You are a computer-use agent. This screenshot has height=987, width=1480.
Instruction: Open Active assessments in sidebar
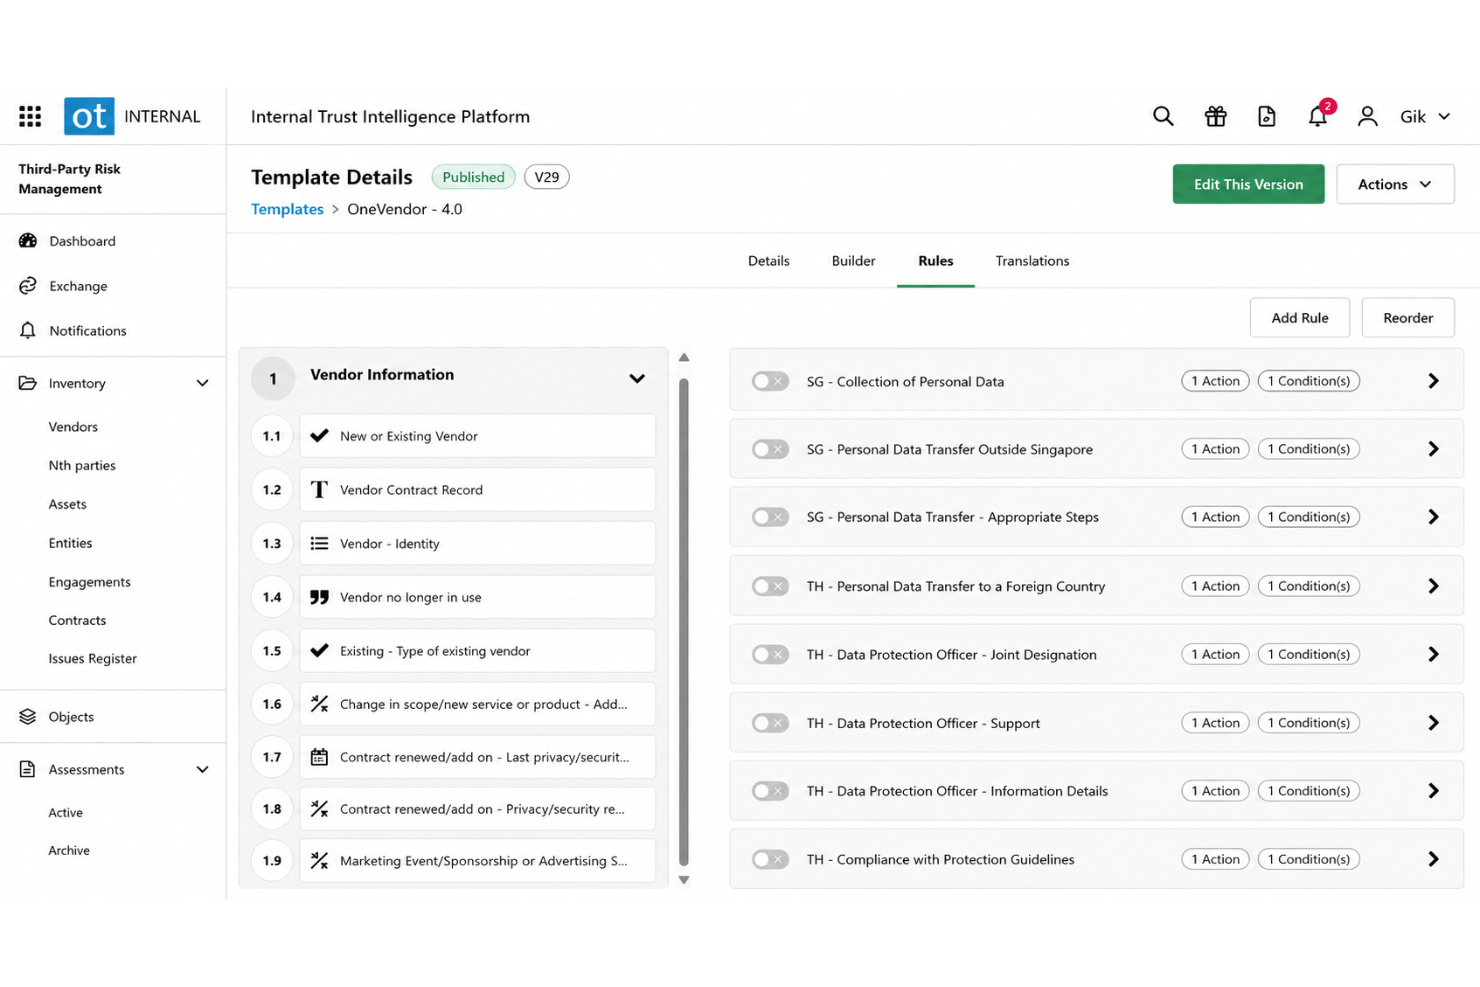(x=65, y=813)
